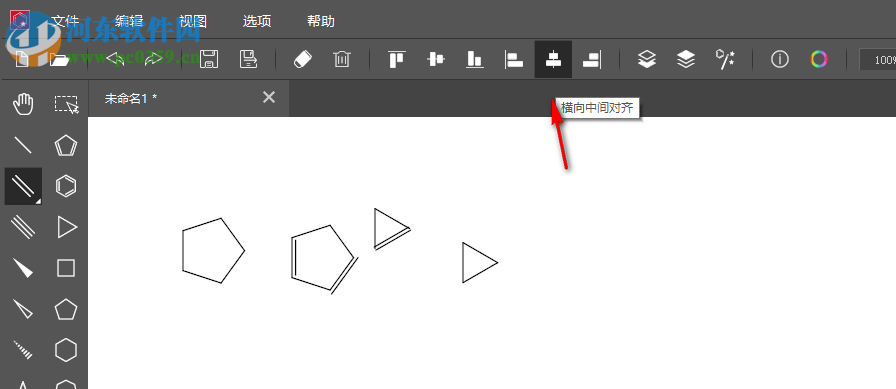Image resolution: width=896 pixels, height=389 pixels.
Task: Select the hollow wedge bond tool
Action: [x=23, y=309]
